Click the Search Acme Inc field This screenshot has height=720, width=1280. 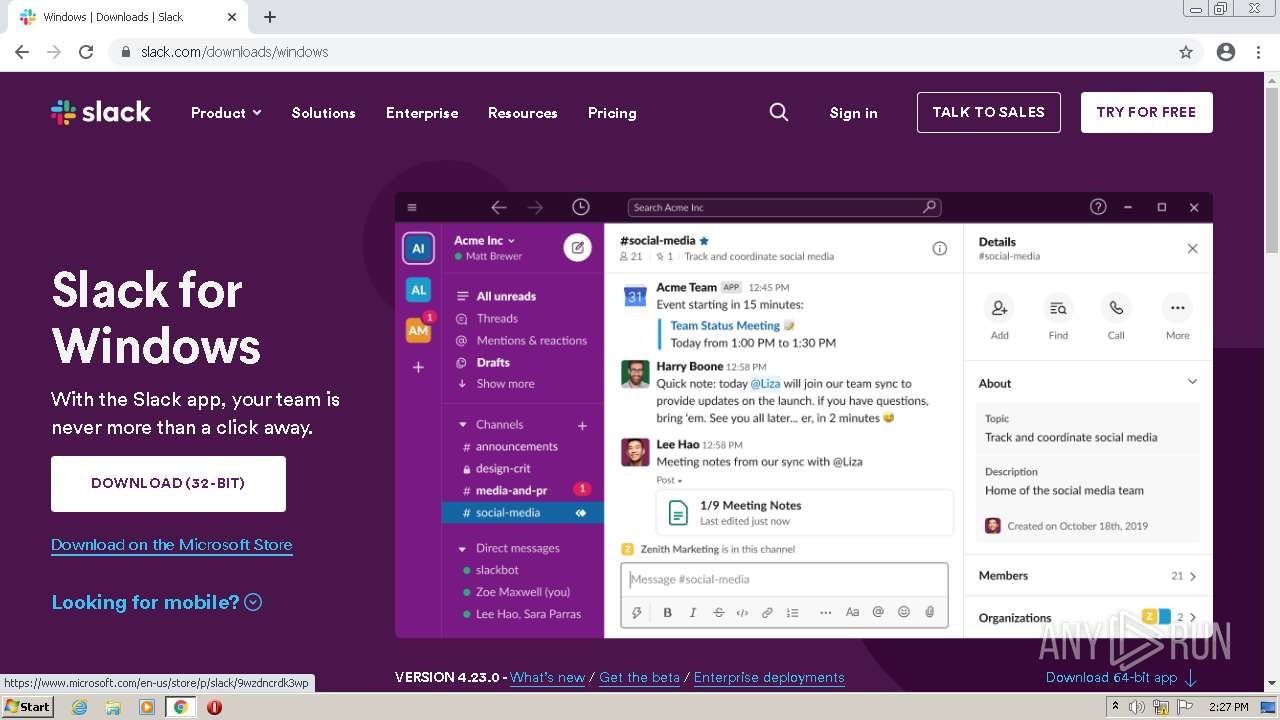coord(784,207)
